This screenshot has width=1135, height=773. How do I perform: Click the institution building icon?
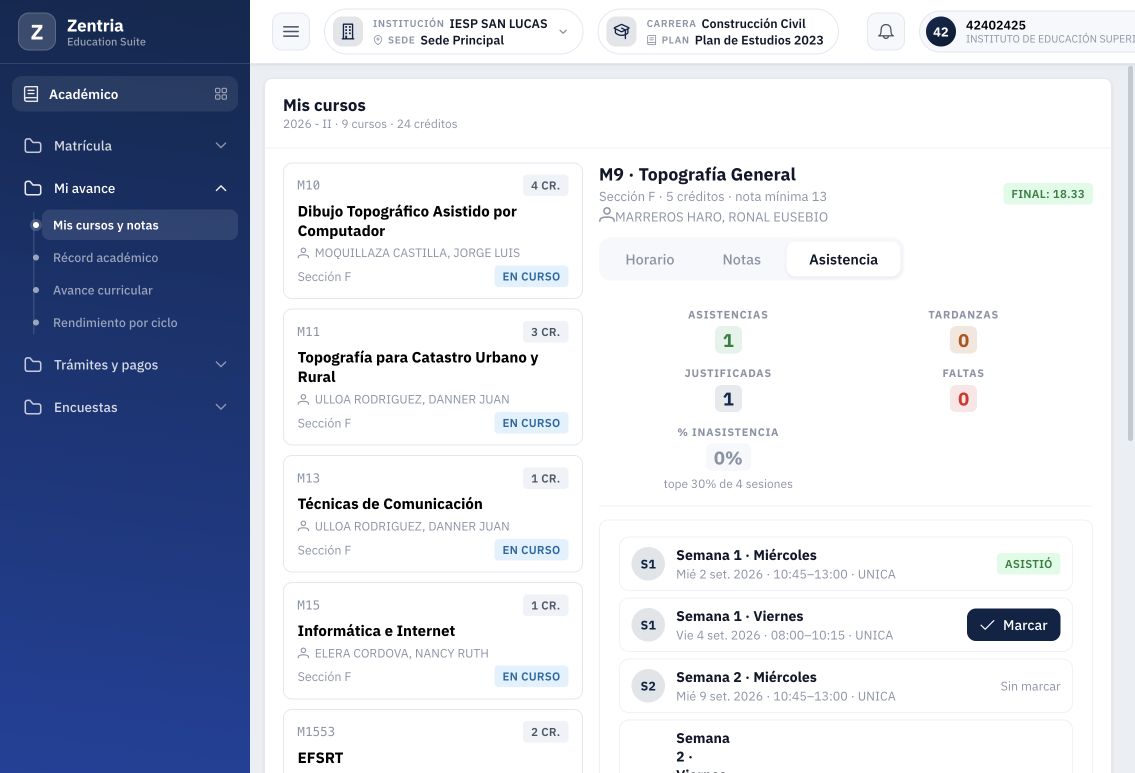tap(348, 32)
